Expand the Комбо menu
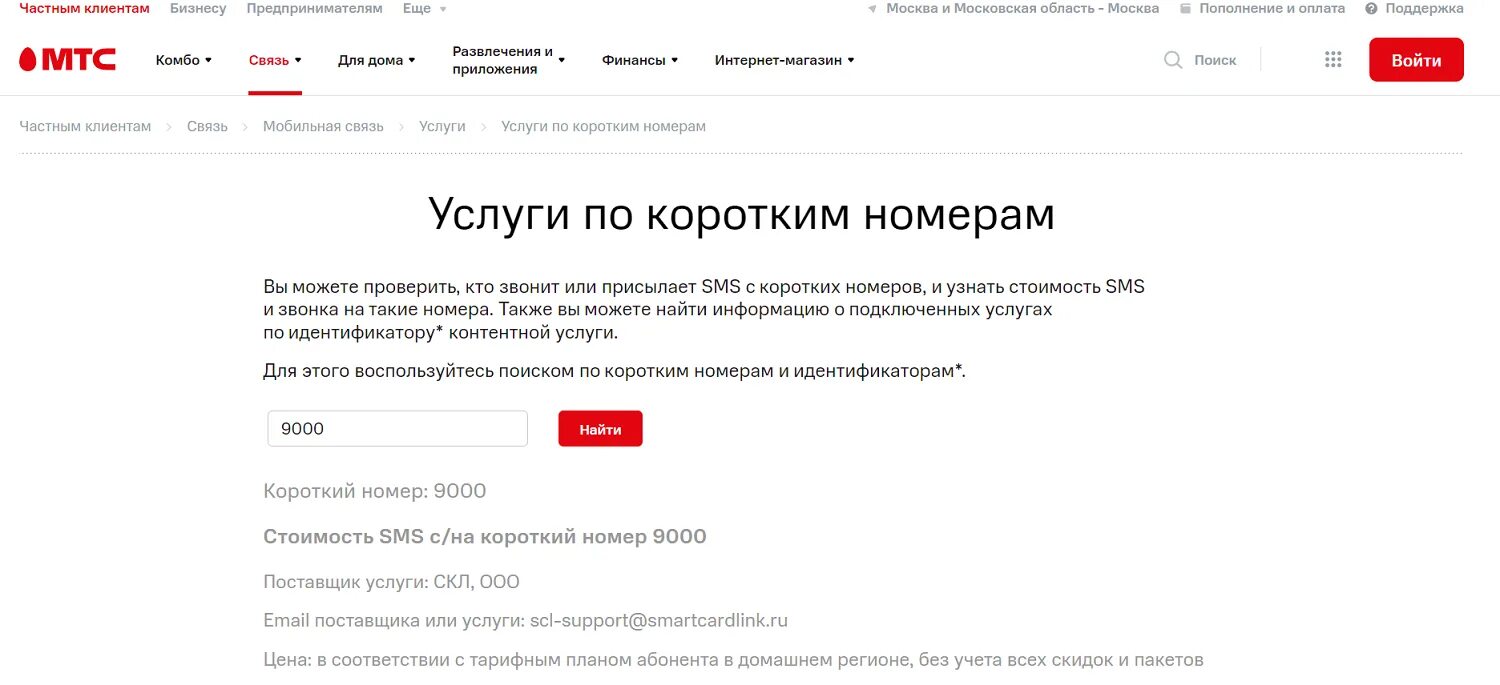1500x685 pixels. tap(184, 60)
